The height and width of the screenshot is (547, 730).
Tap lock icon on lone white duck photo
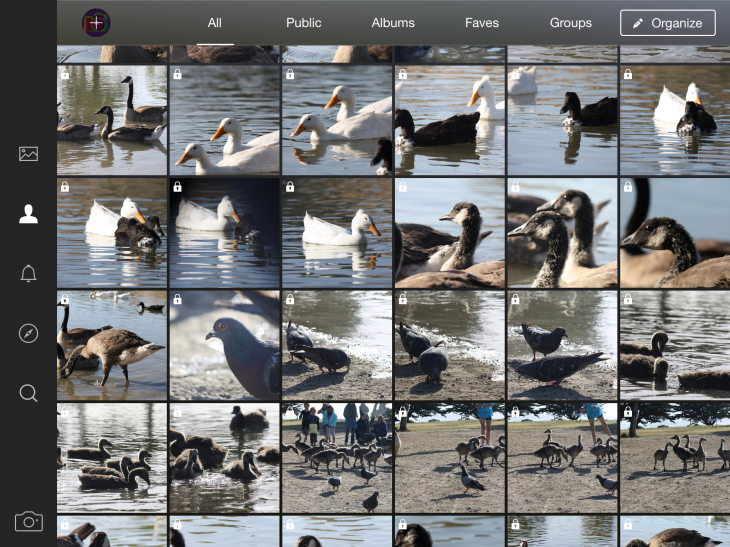pos(290,187)
